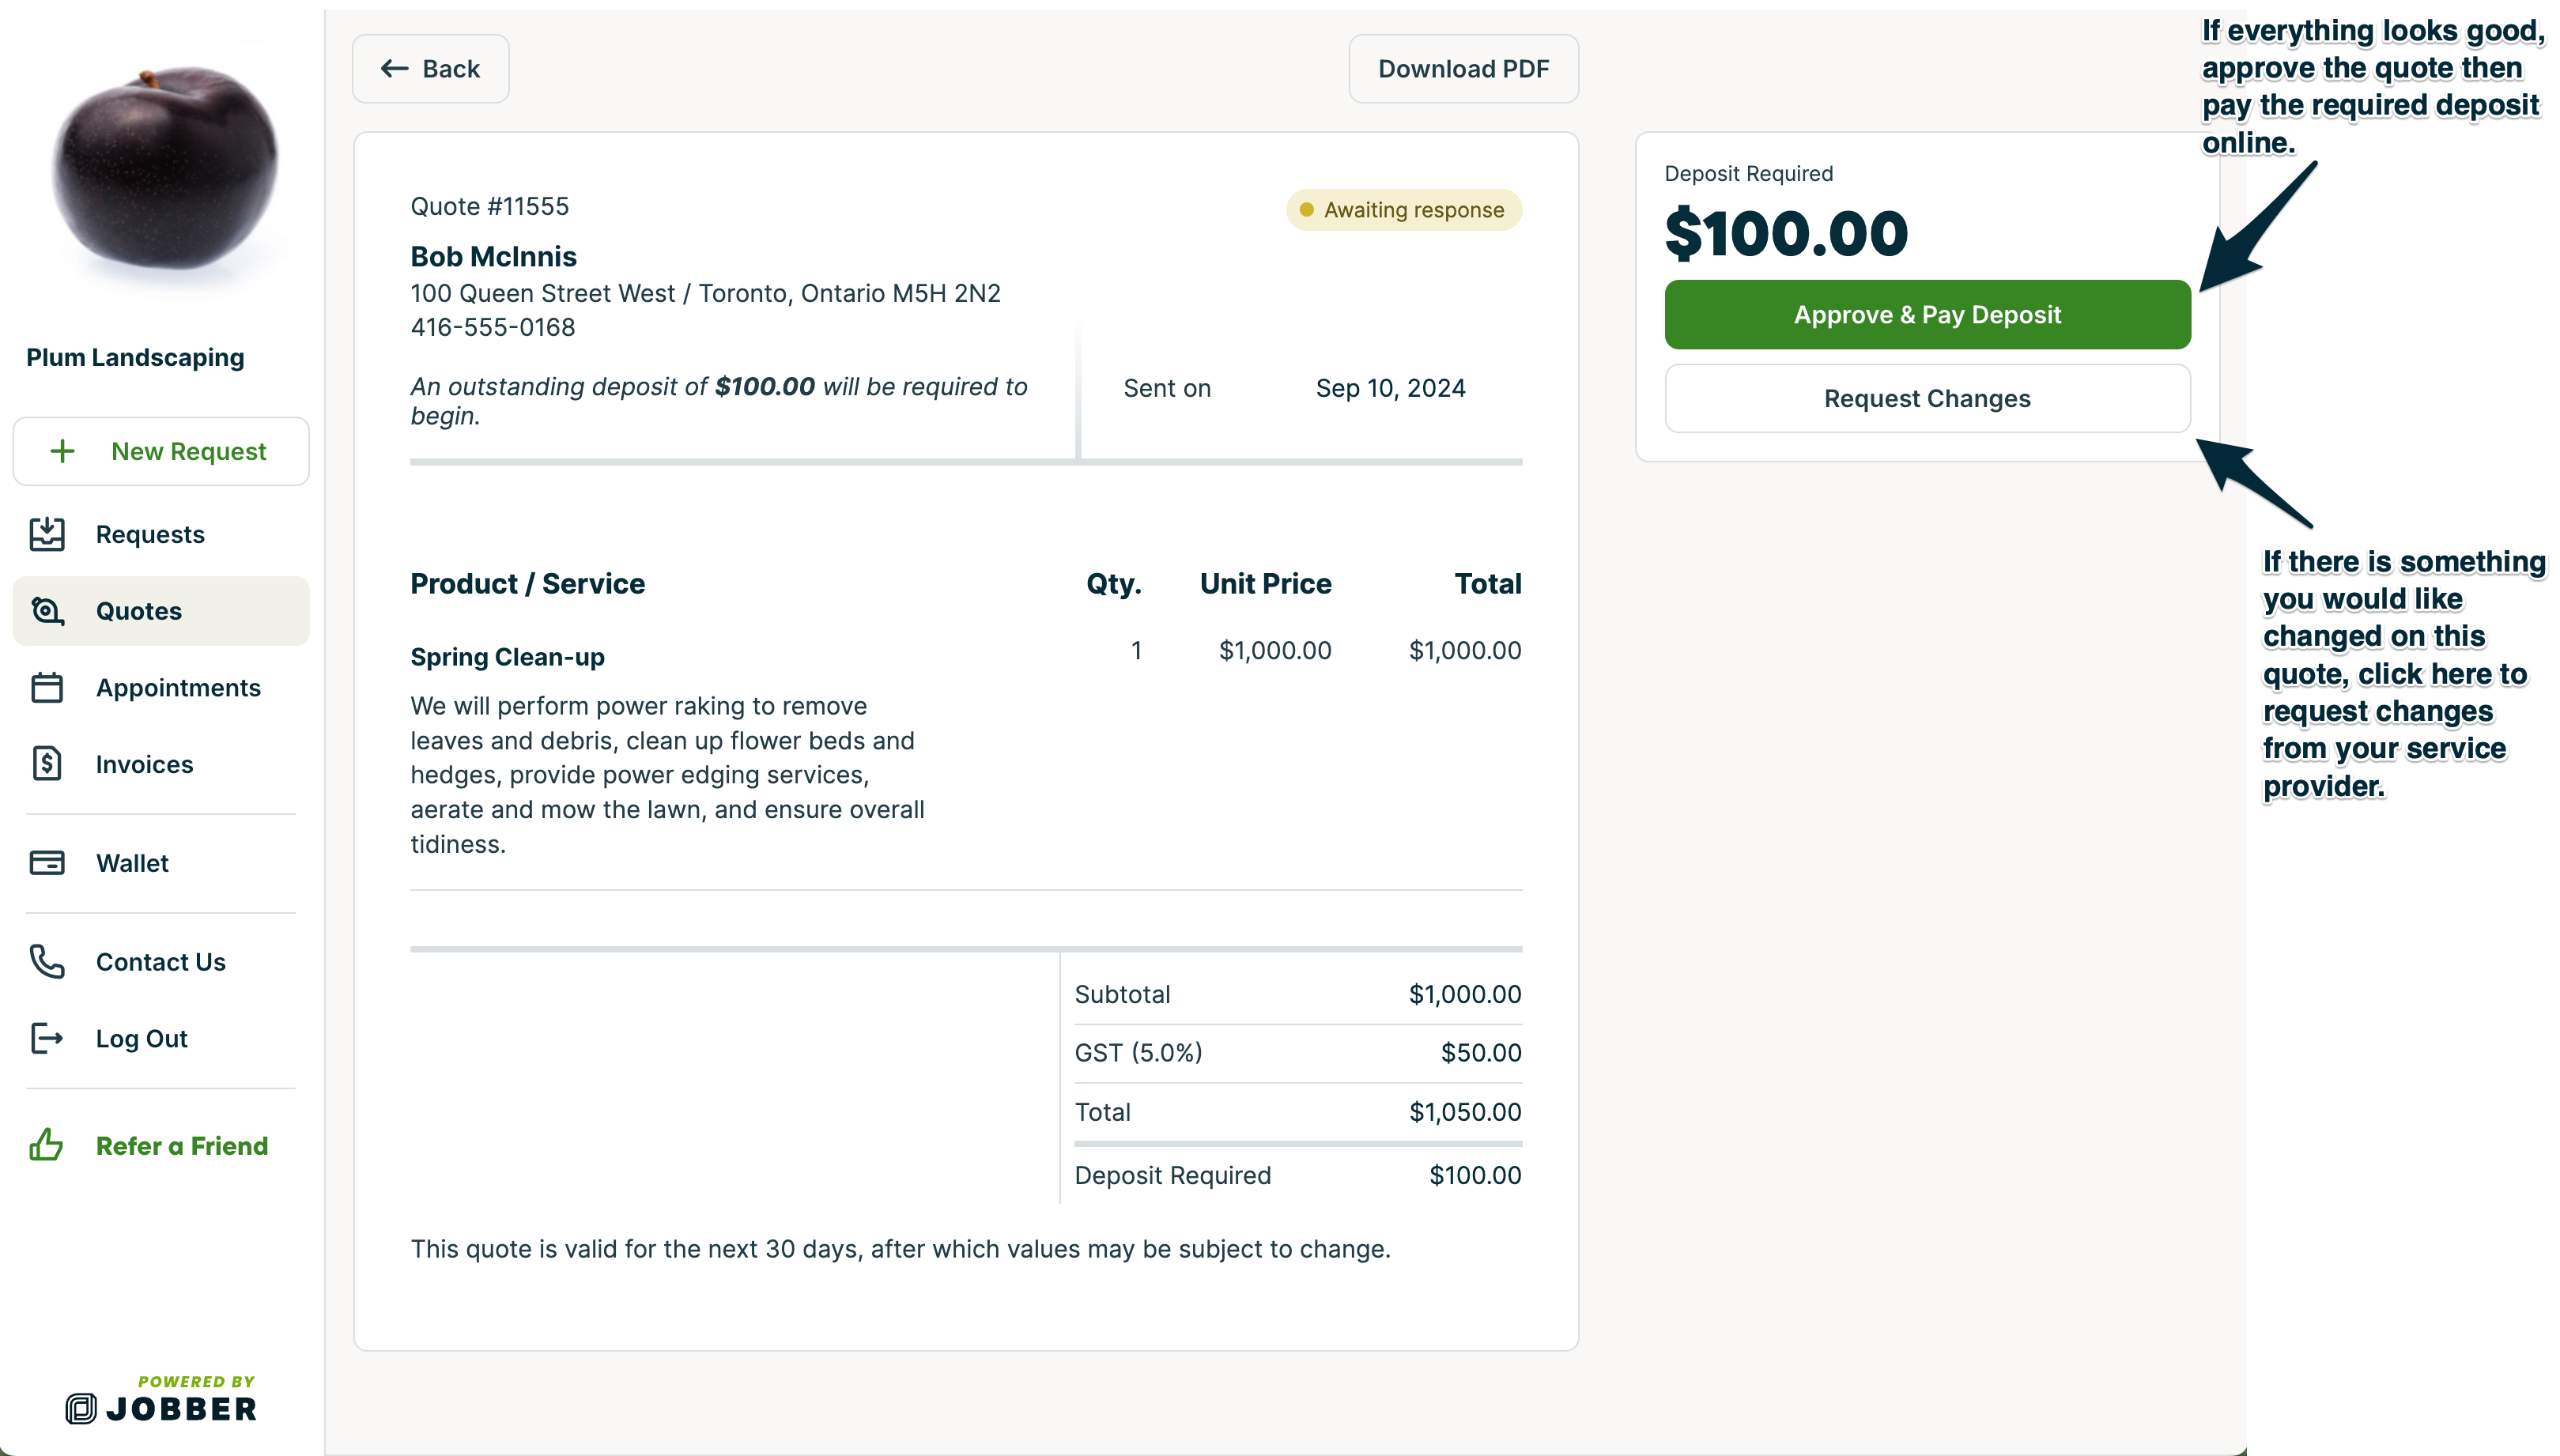Click the Invoices dollar document icon

(x=47, y=764)
